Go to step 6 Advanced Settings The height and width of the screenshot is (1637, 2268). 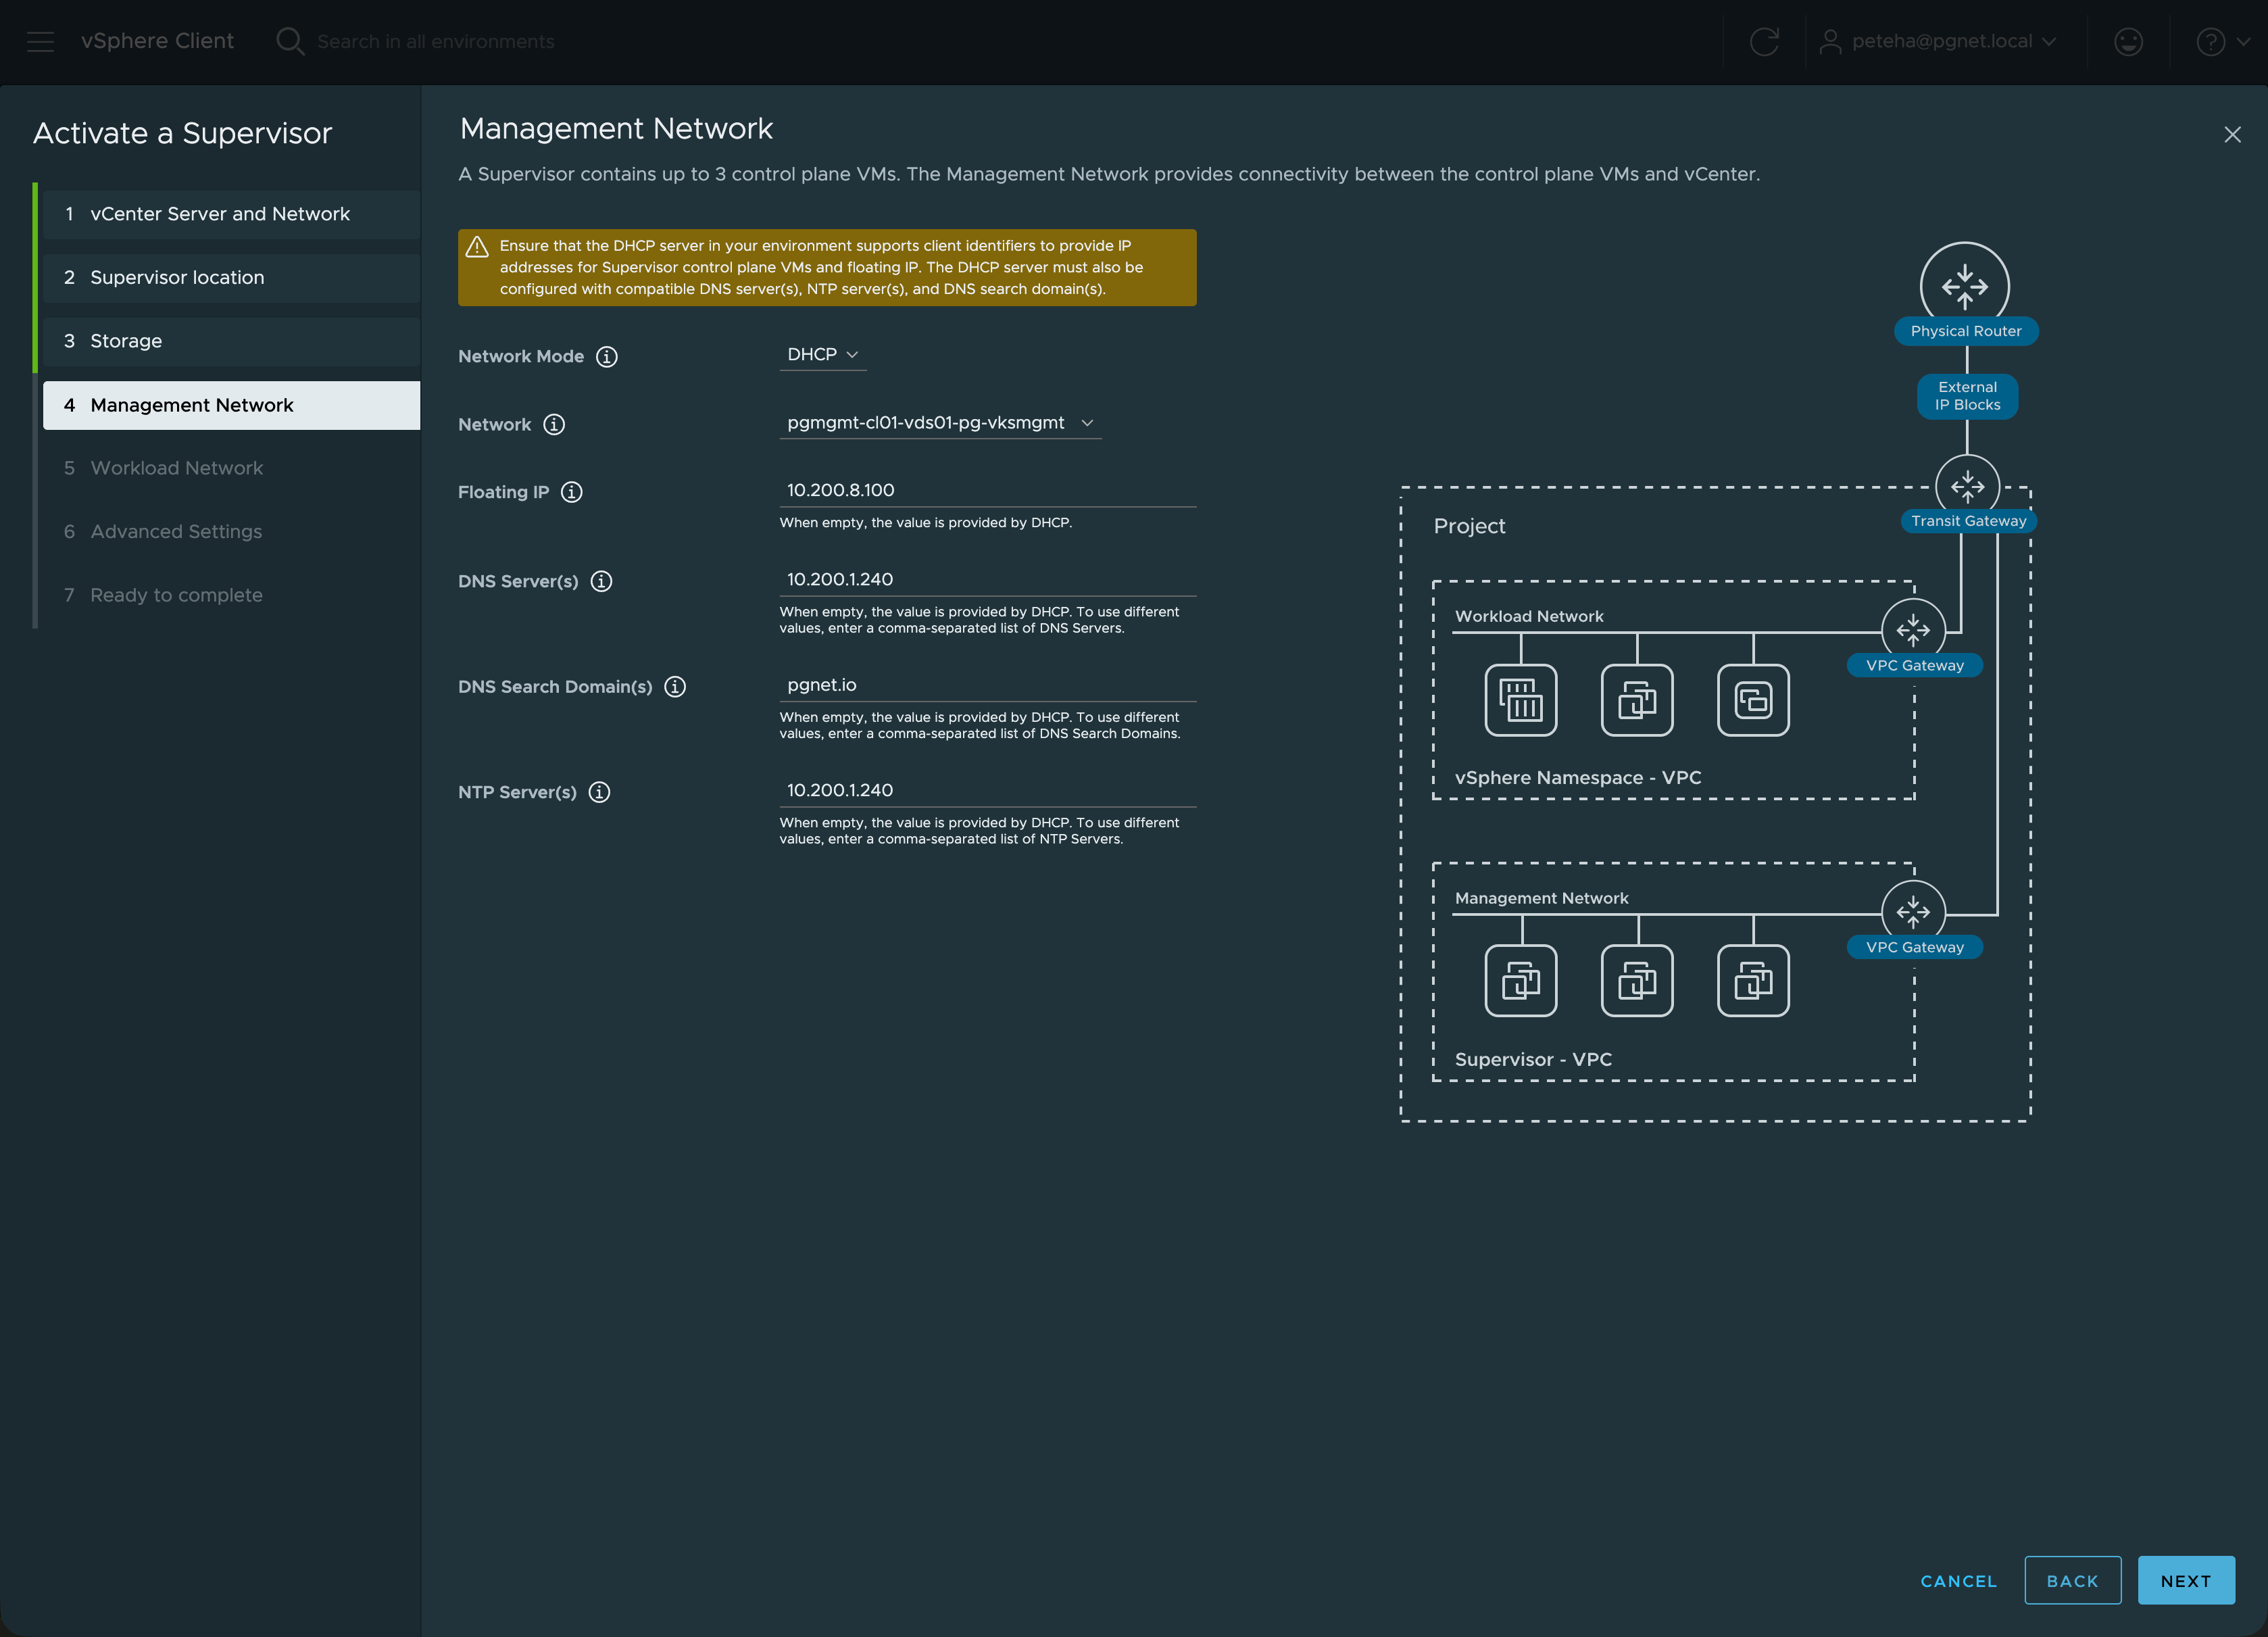[231, 532]
